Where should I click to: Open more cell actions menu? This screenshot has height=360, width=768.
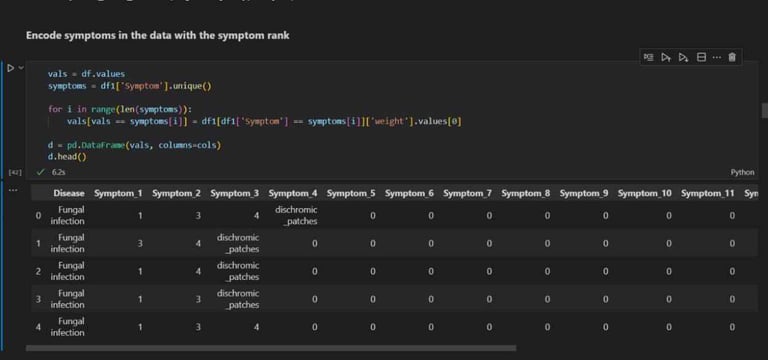tap(717, 57)
